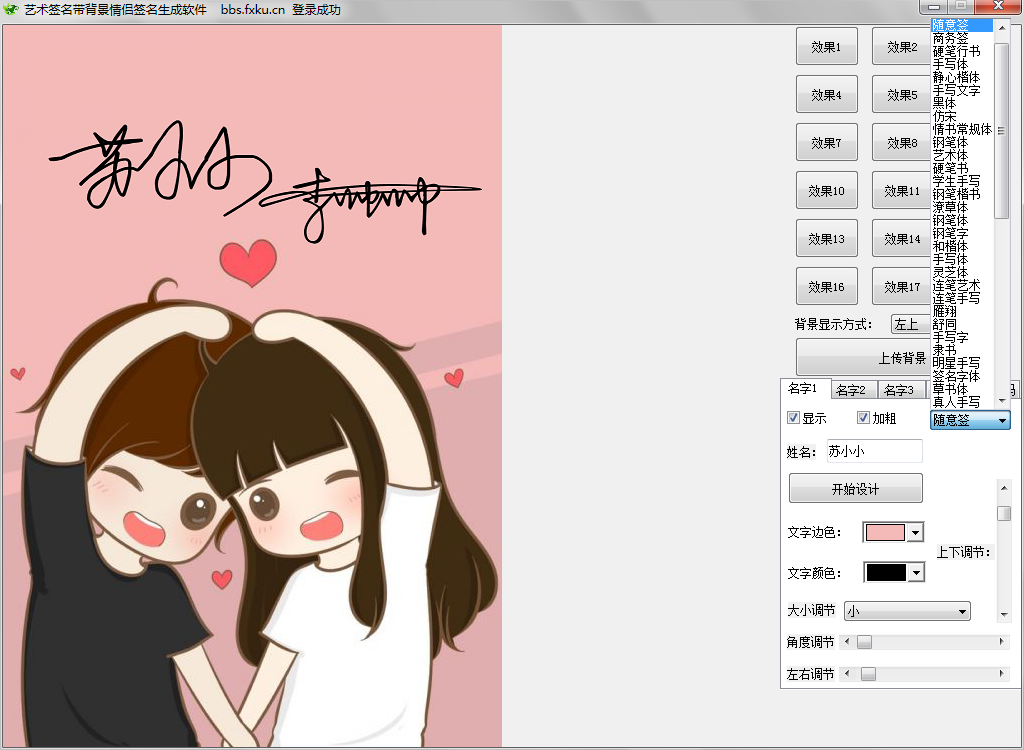Select 随意签 in the font list
Image resolution: width=1024 pixels, height=750 pixels.
point(962,25)
